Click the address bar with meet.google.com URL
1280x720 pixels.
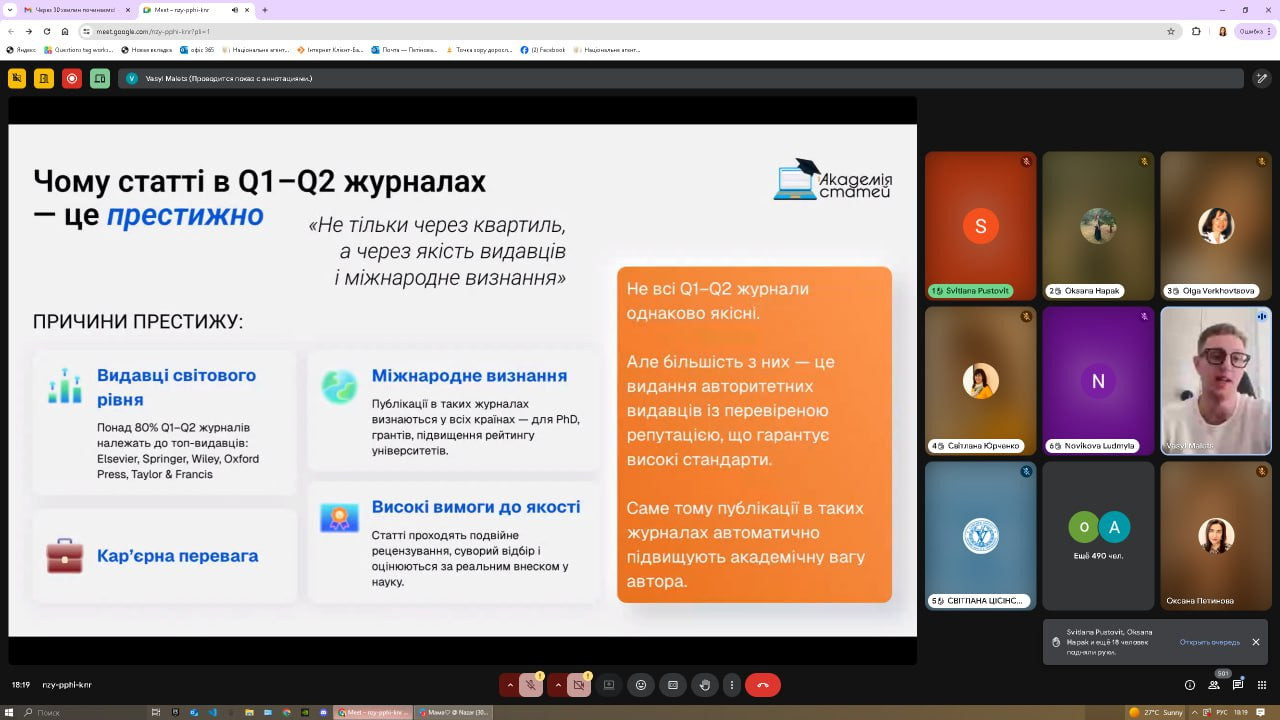[x=630, y=31]
